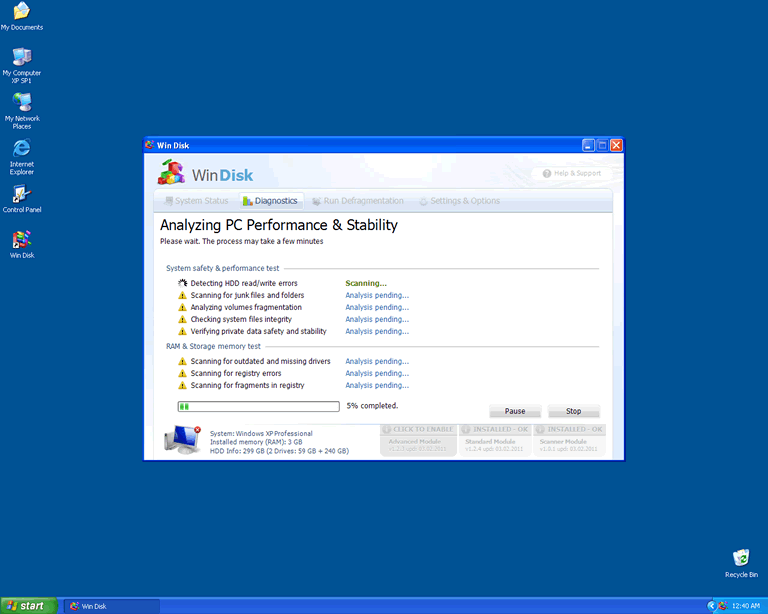This screenshot has width=768, height=614.
Task: Click warning icon beside junk files scan
Action: click(x=182, y=296)
